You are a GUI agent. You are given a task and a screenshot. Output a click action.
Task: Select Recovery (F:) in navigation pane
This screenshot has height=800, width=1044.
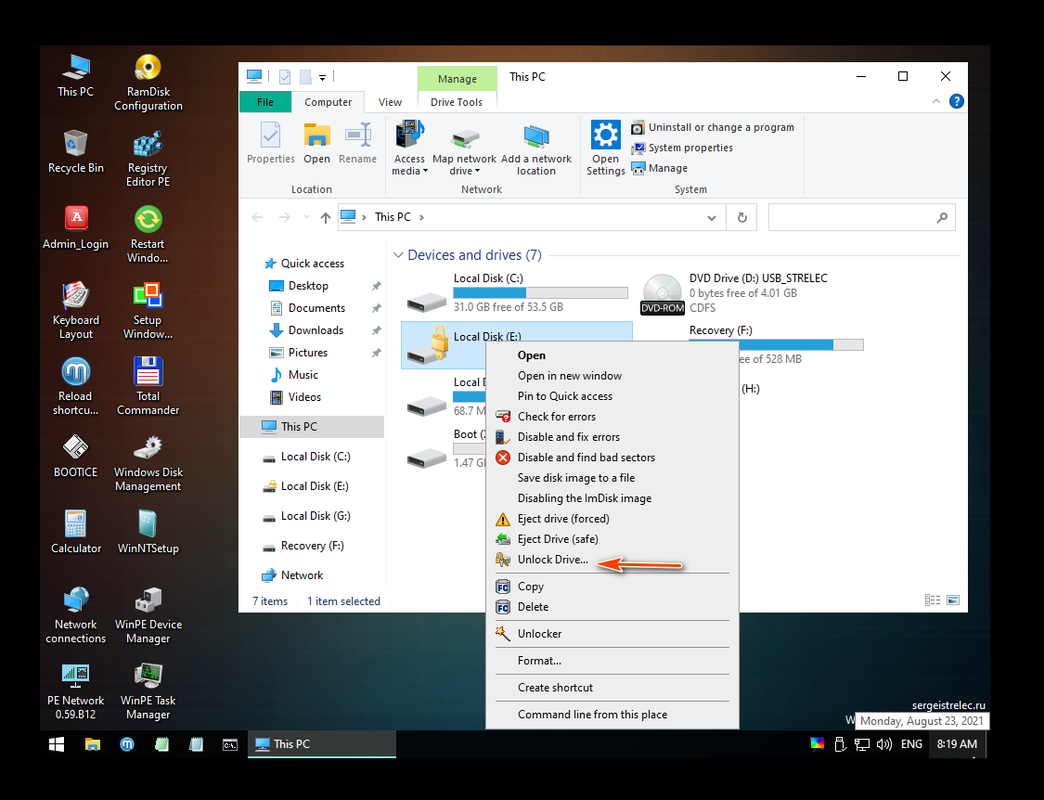click(304, 546)
